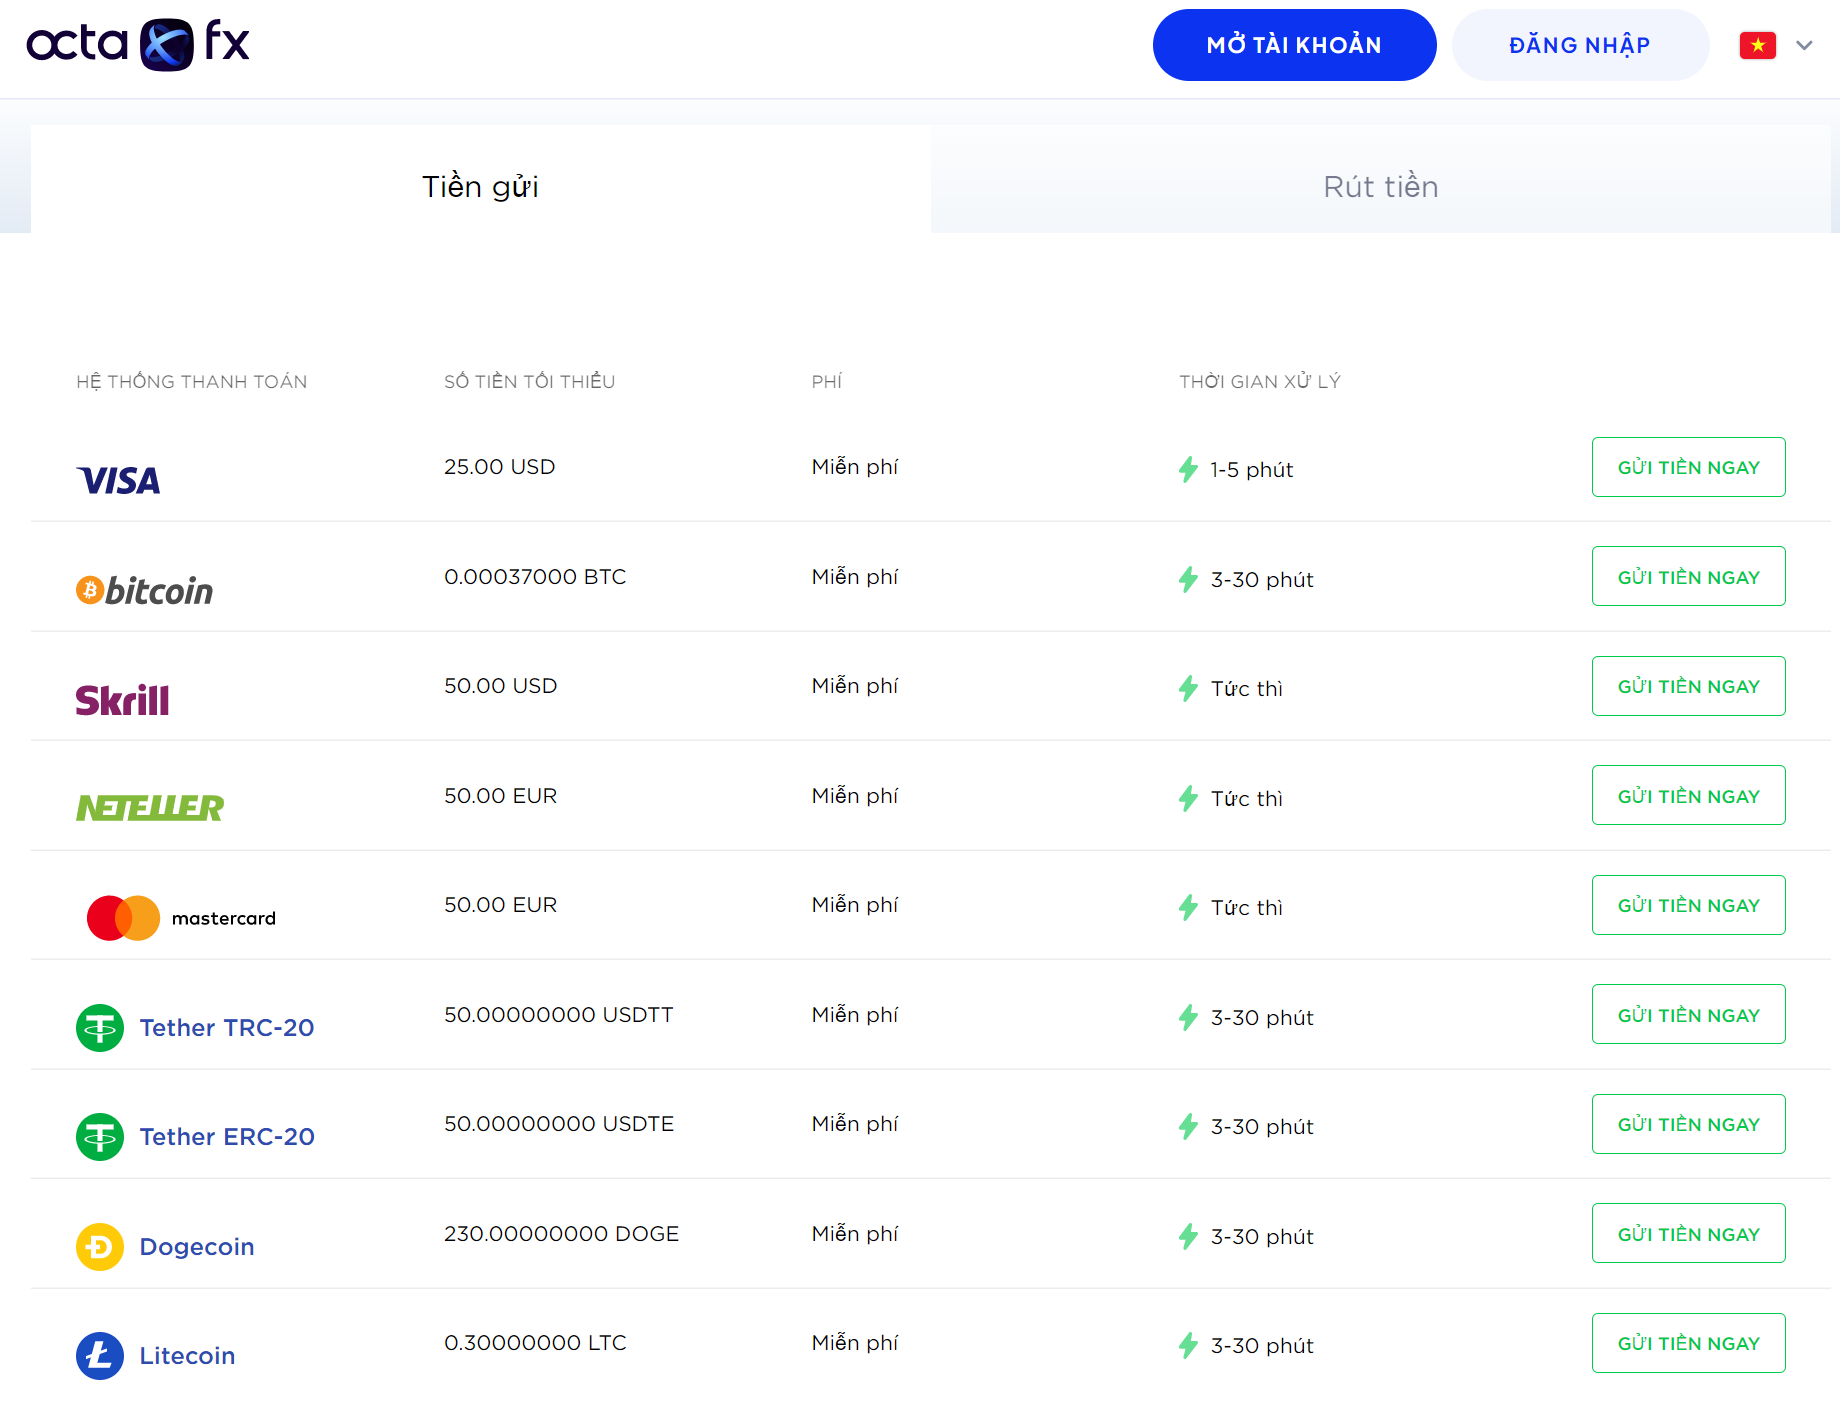
Task: Click the lightning icon in the Skrill row
Action: [x=1188, y=688]
